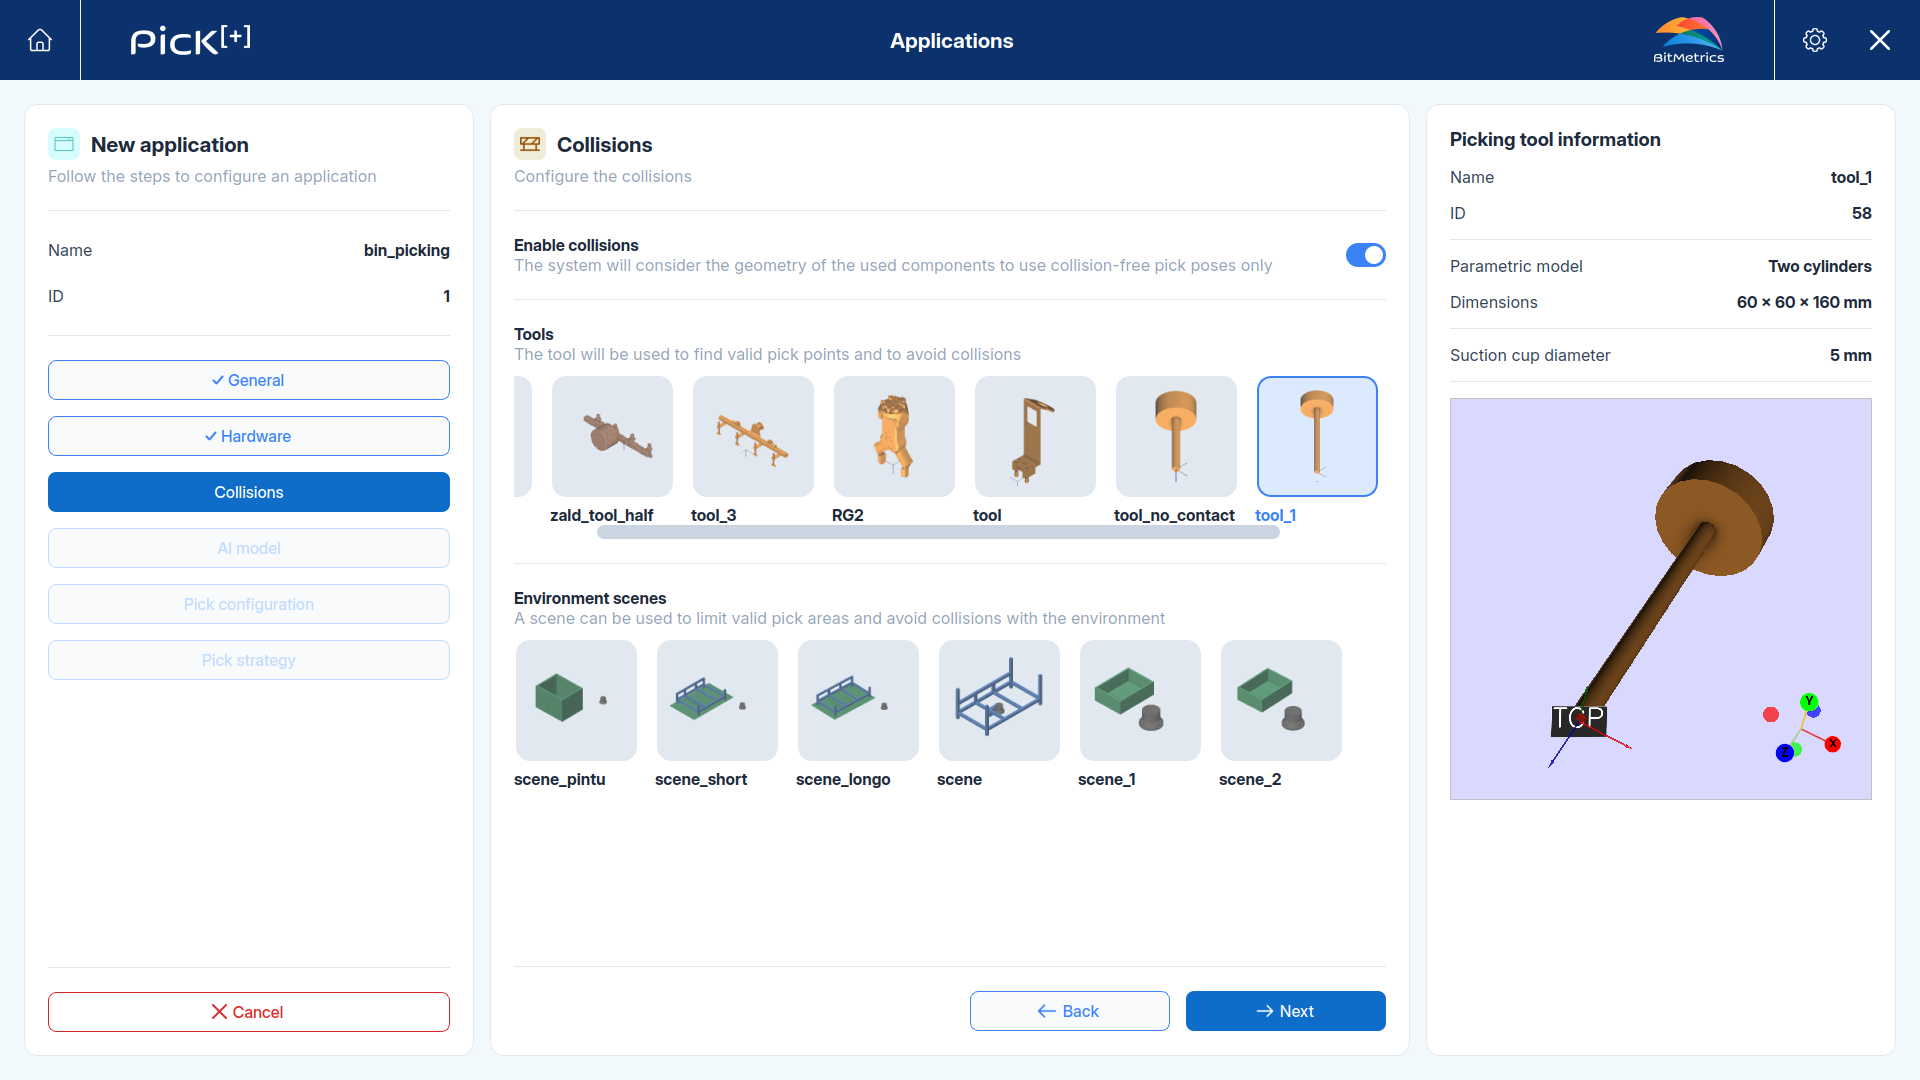Image resolution: width=1920 pixels, height=1080 pixels.
Task: Go Back to previous step
Action: [x=1069, y=1011]
